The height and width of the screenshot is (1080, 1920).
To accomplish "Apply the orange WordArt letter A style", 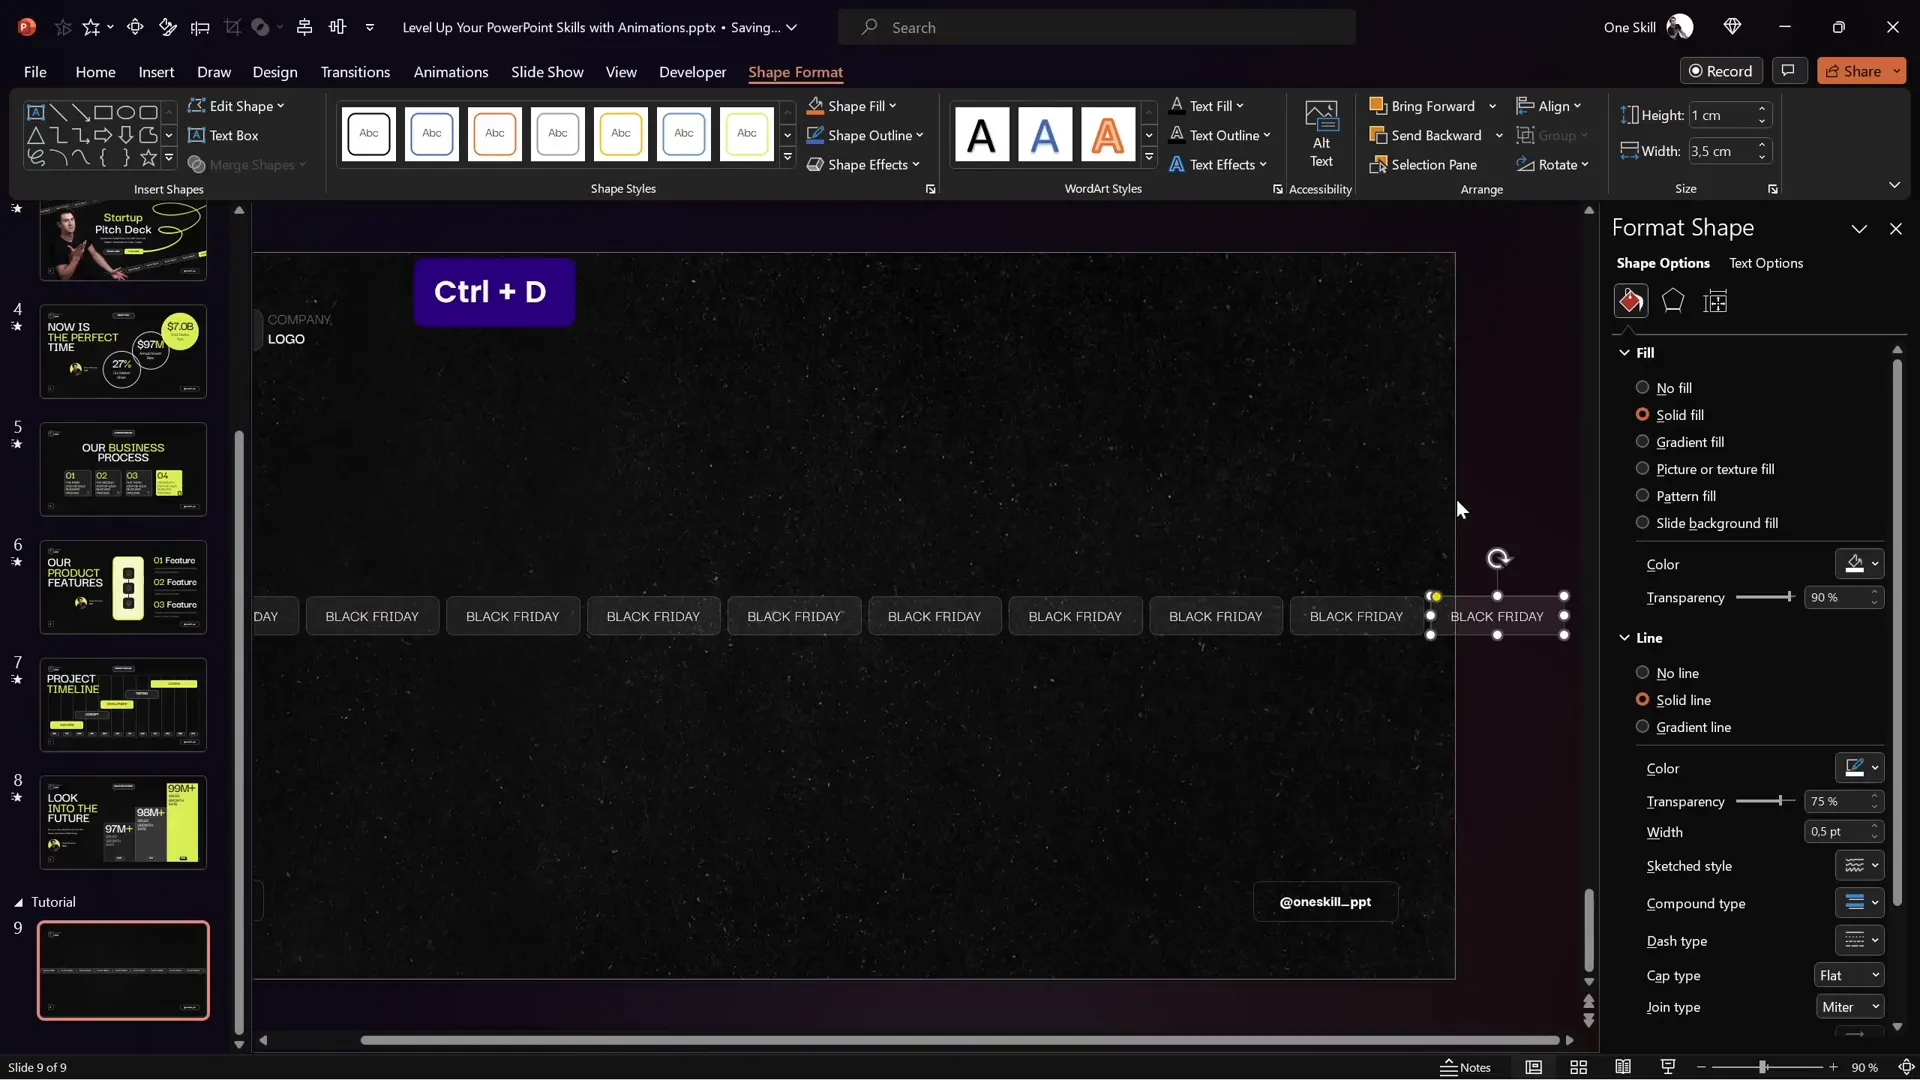I will tap(1107, 134).
